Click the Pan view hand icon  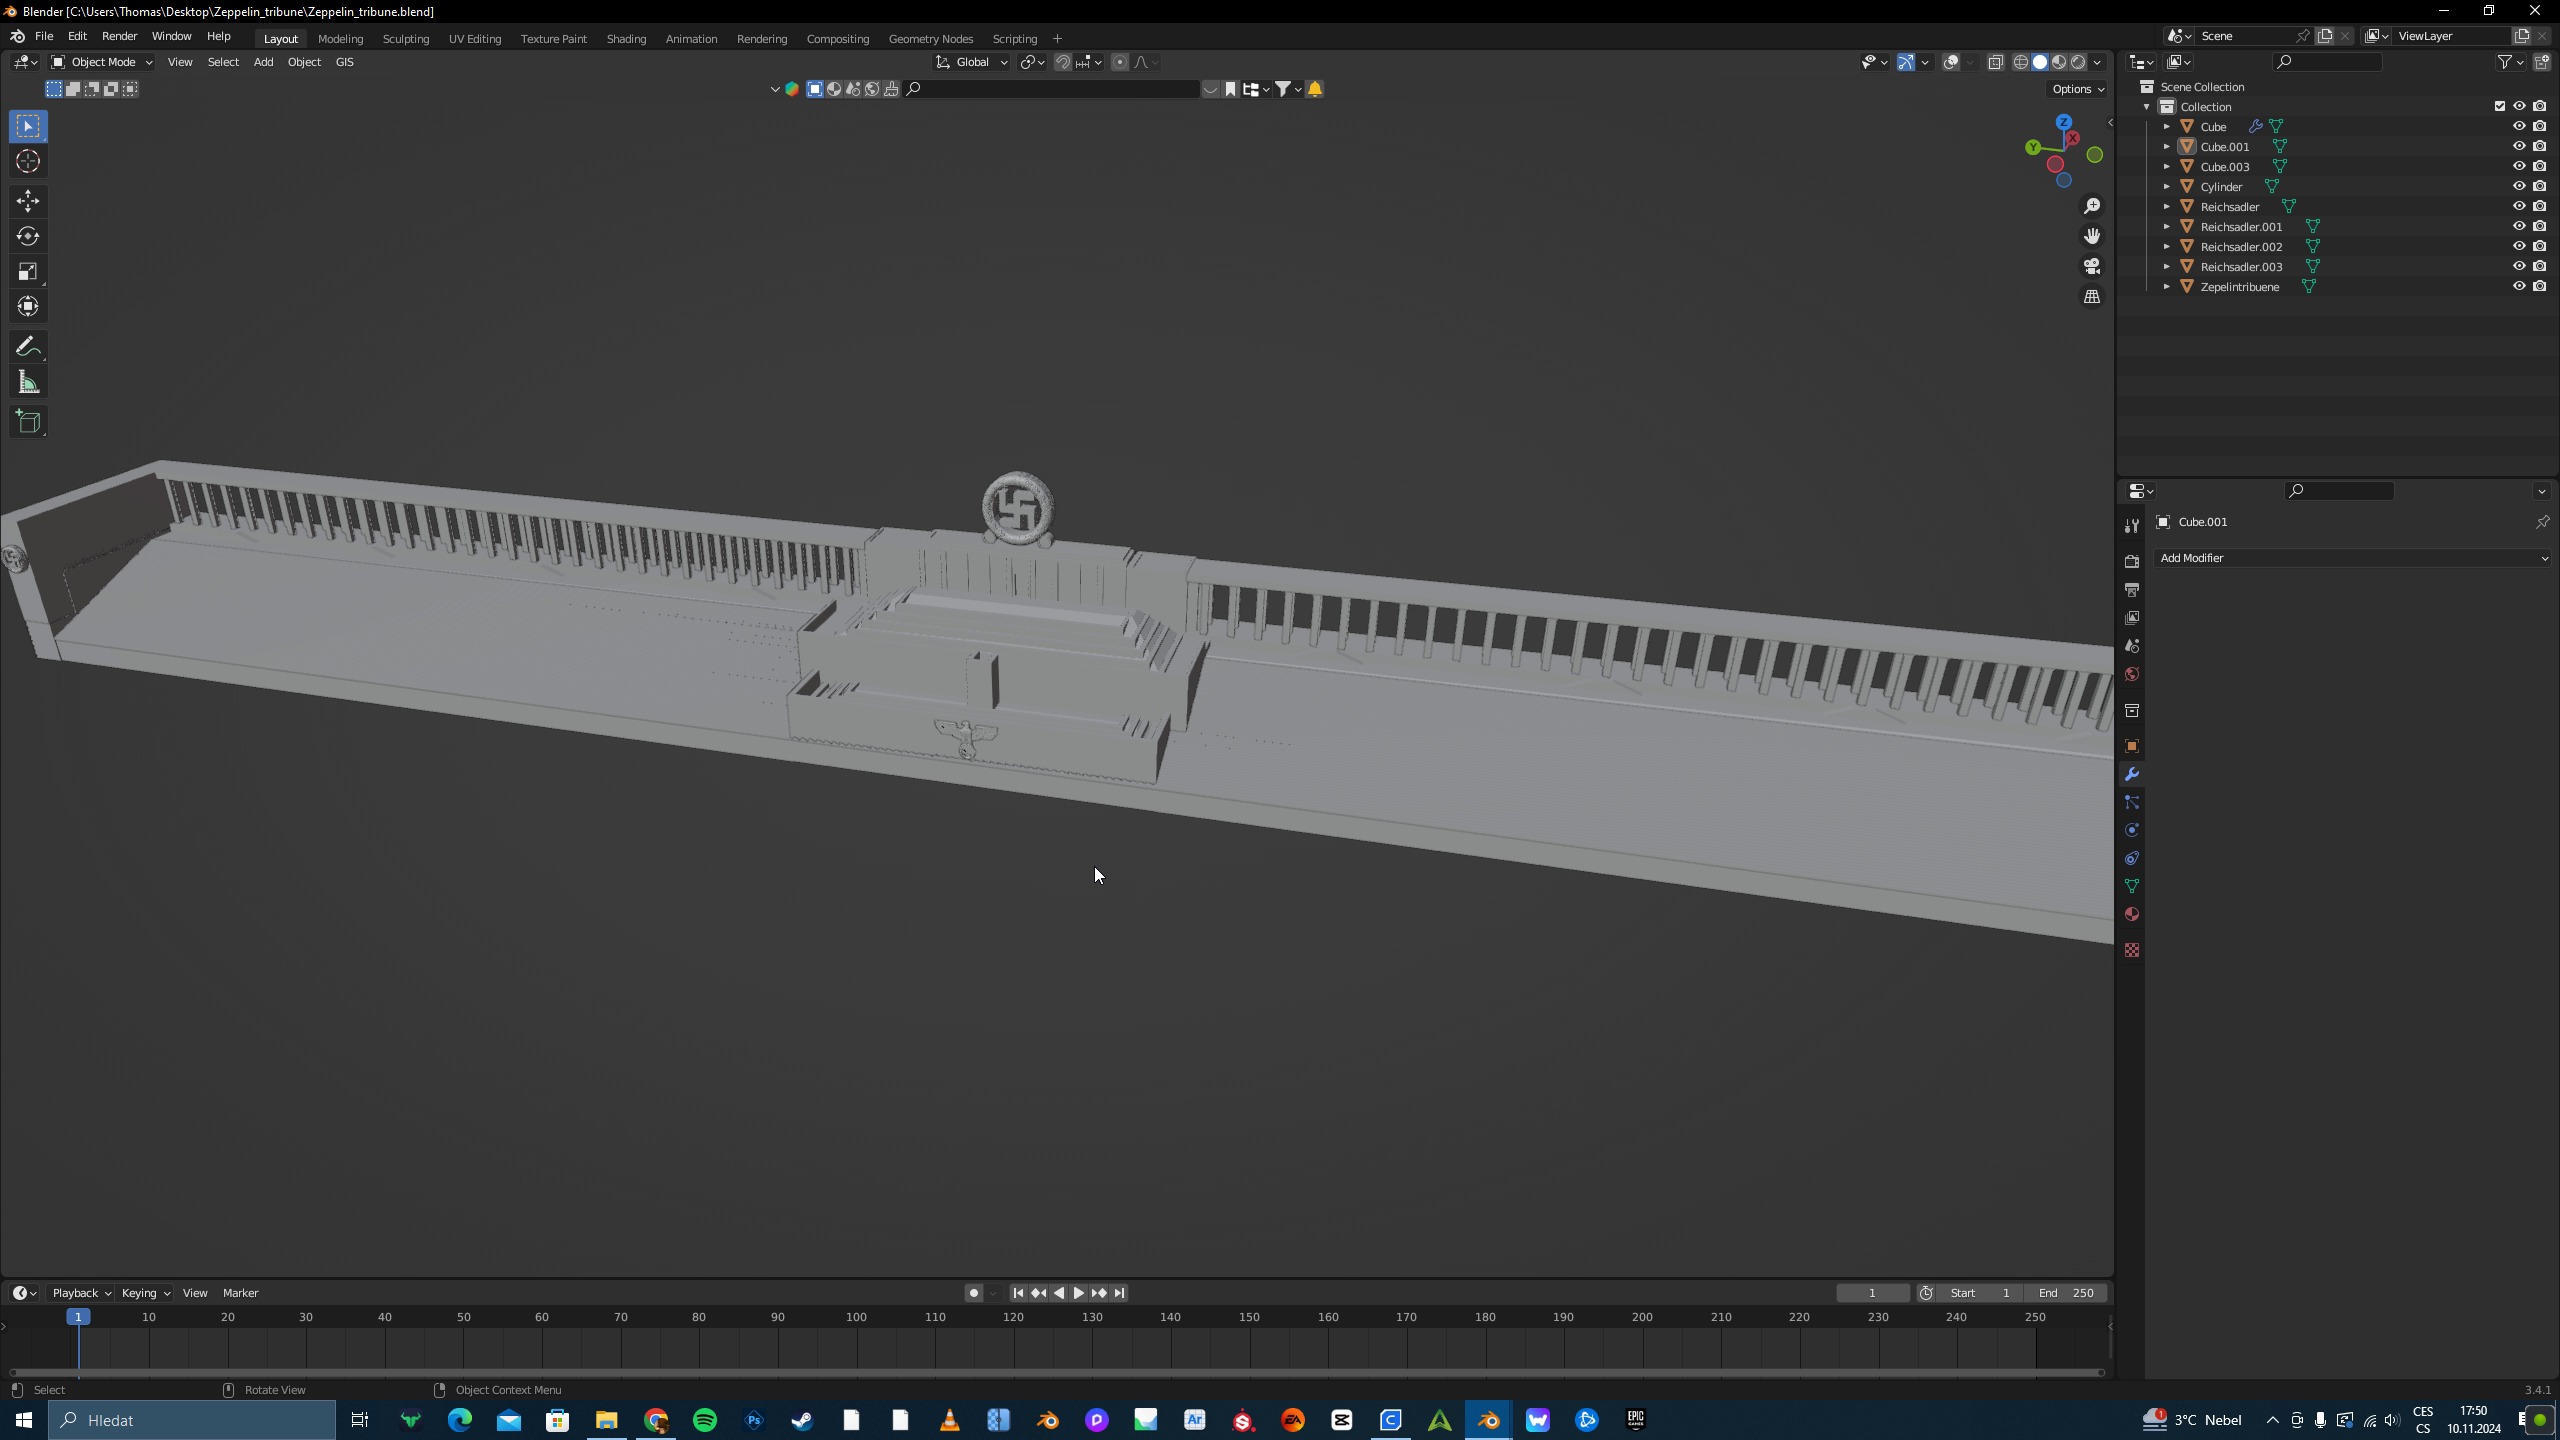click(2092, 236)
